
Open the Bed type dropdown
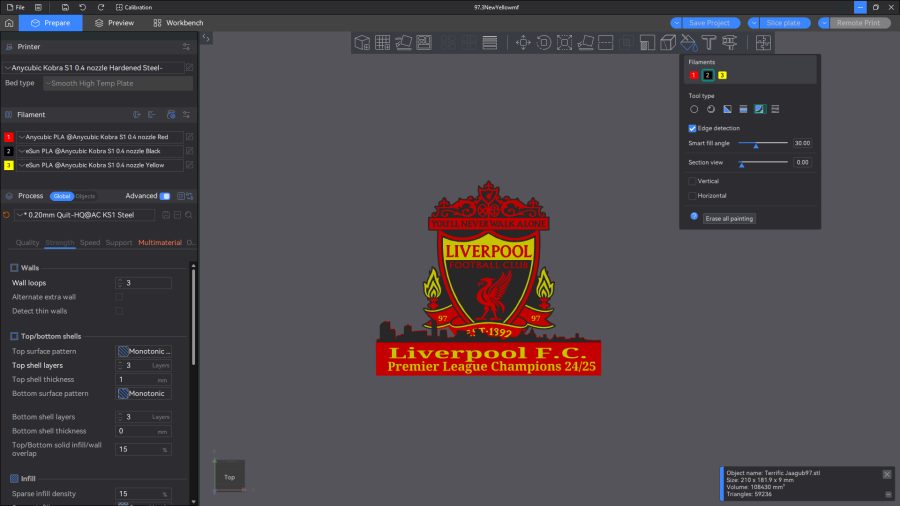(x=118, y=83)
